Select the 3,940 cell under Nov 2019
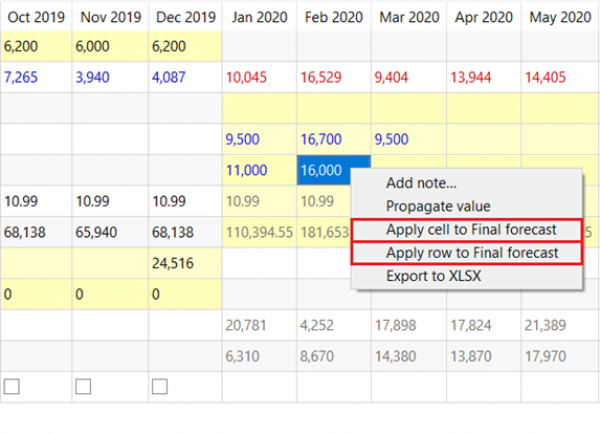 point(94,78)
